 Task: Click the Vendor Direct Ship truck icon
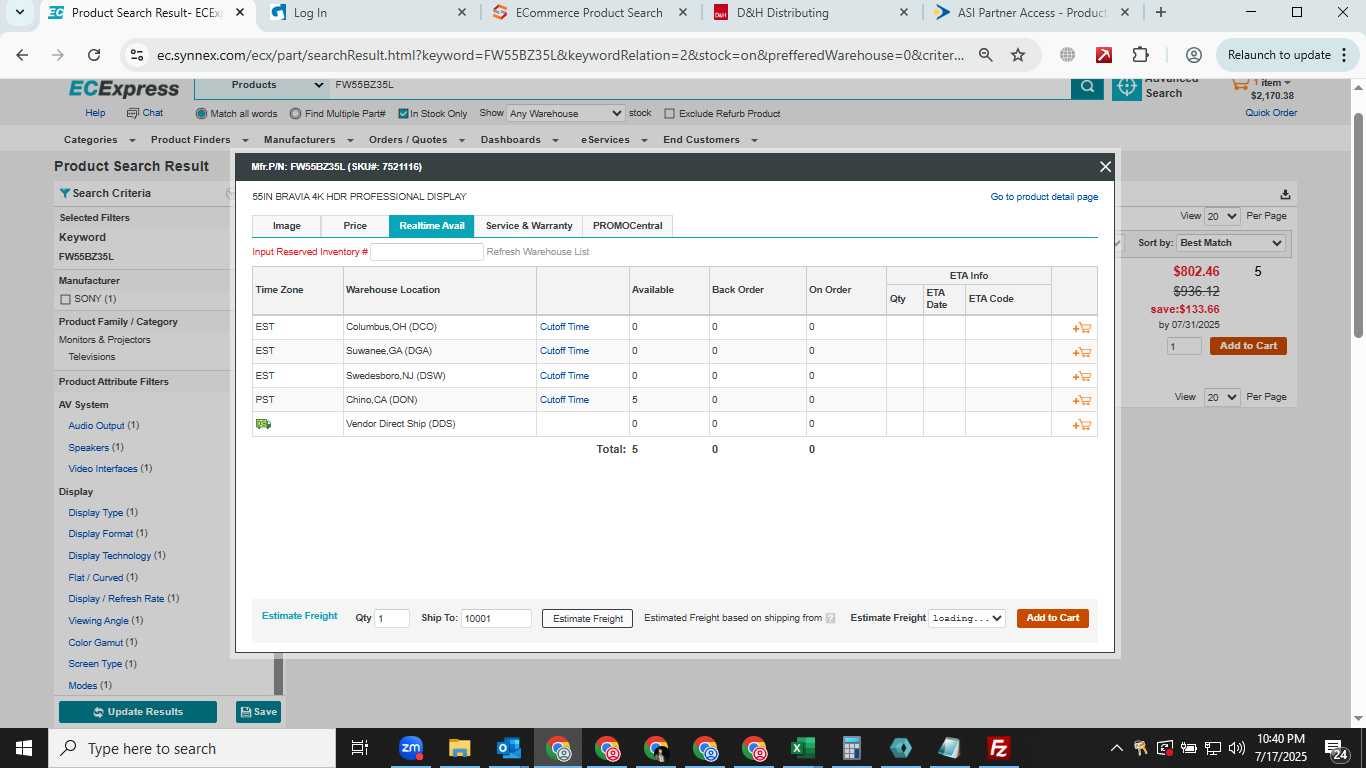263,424
